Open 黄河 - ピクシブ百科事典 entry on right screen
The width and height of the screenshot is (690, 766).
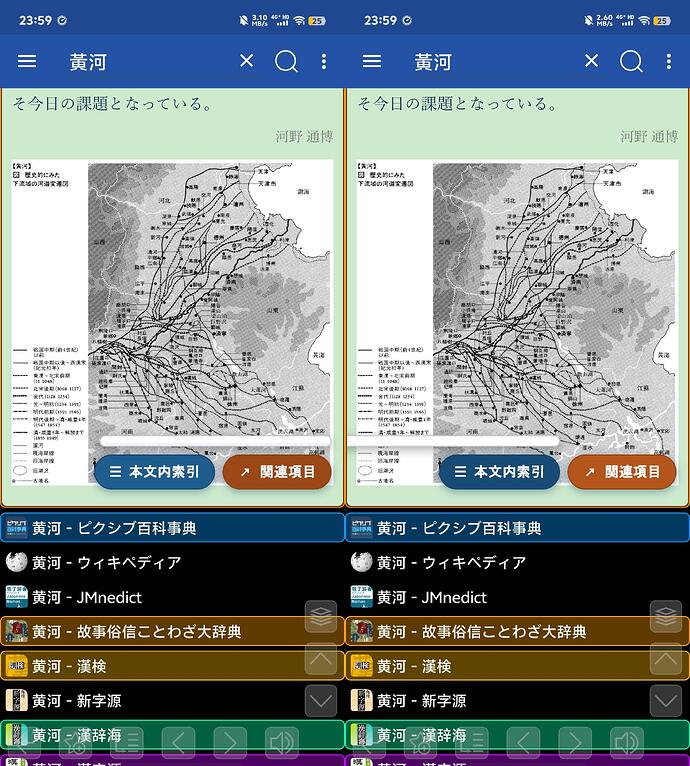[x=517, y=528]
